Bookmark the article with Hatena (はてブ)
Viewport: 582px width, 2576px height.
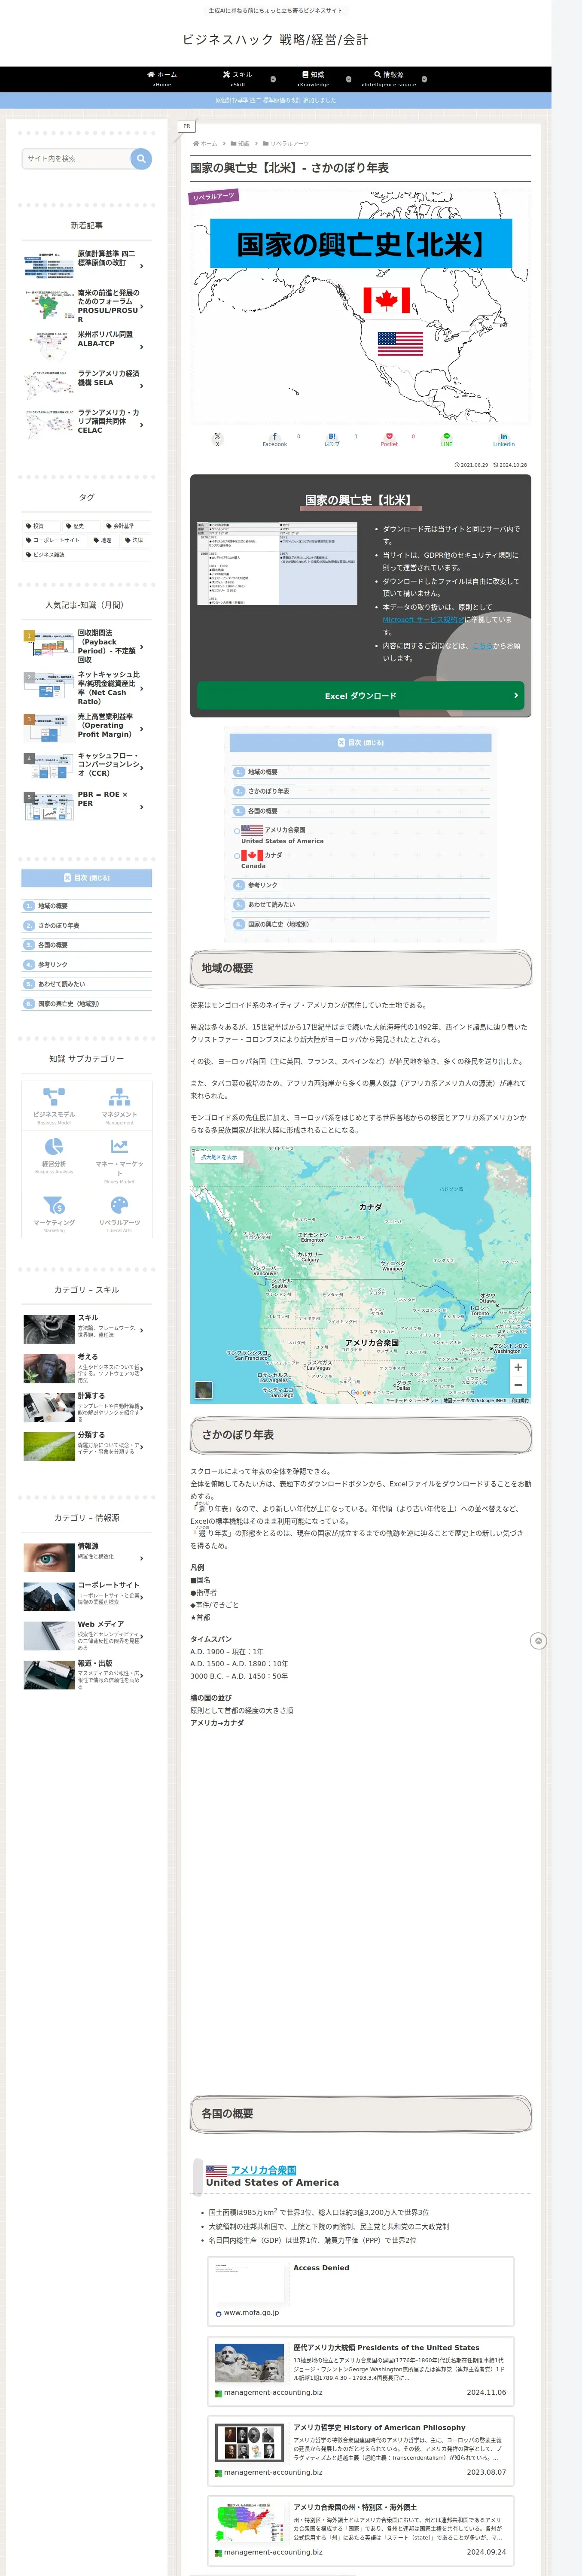[x=332, y=439]
